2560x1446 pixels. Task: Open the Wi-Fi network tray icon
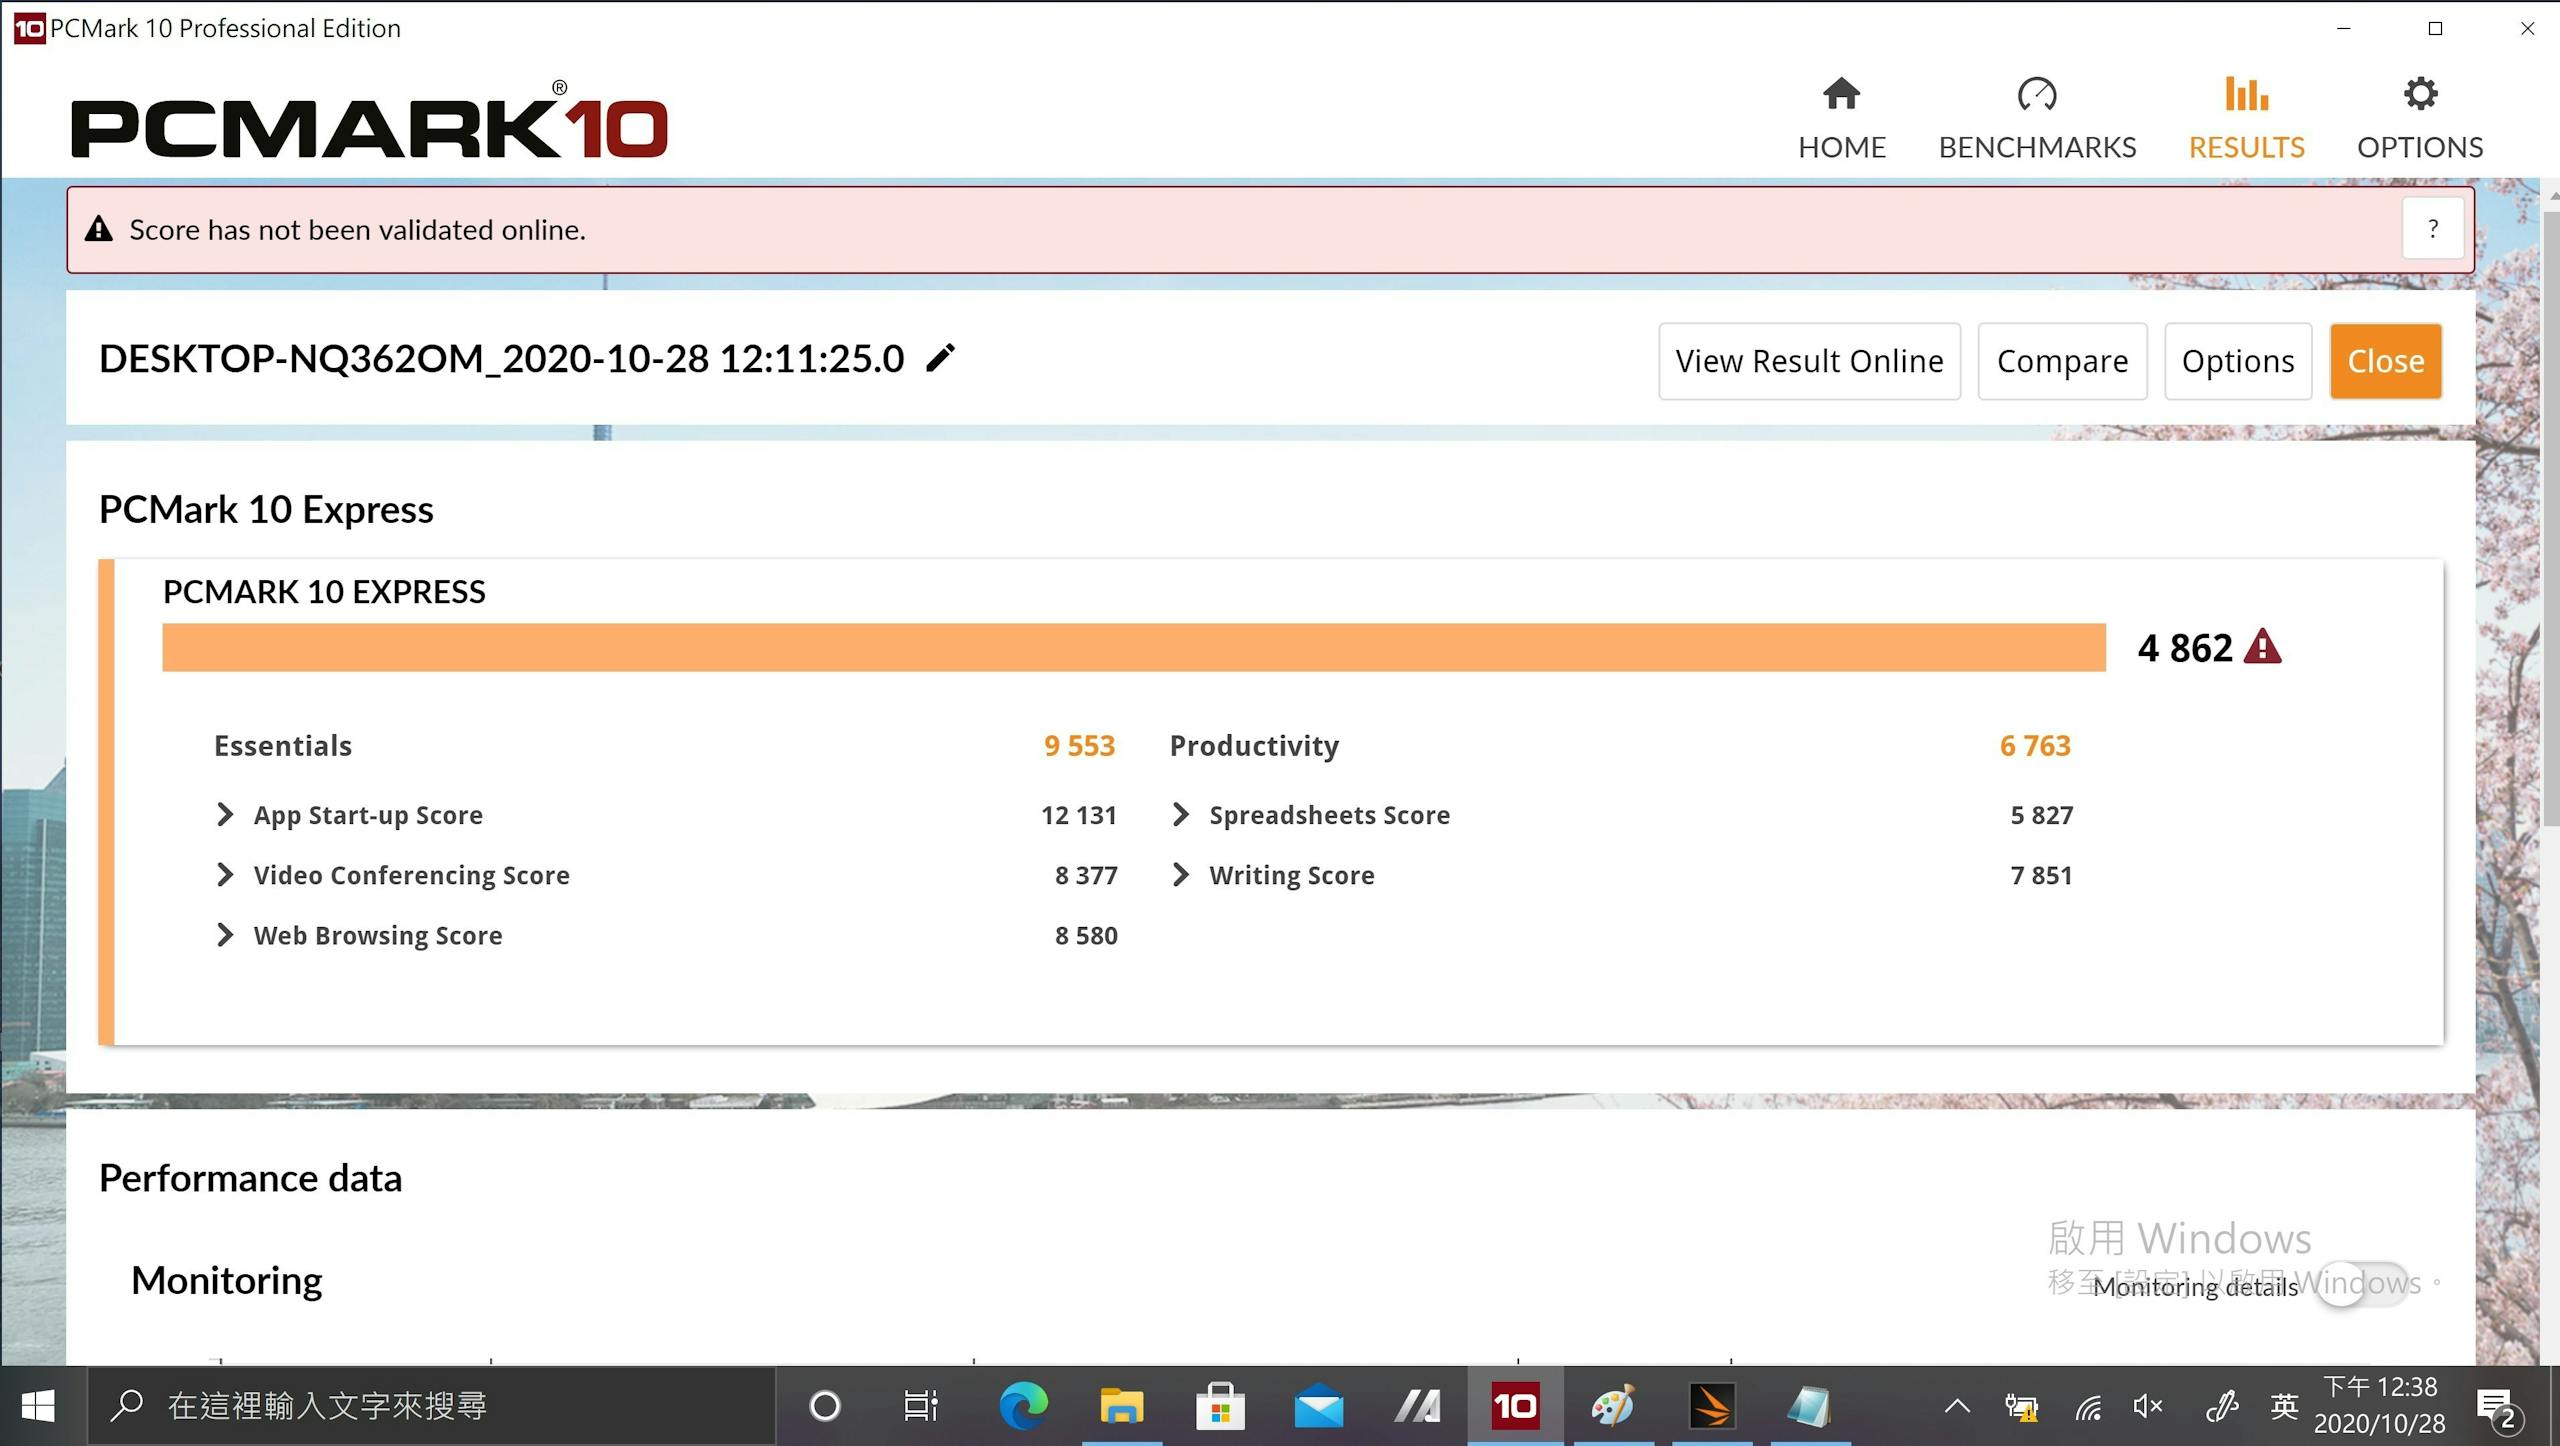pos(2088,1407)
